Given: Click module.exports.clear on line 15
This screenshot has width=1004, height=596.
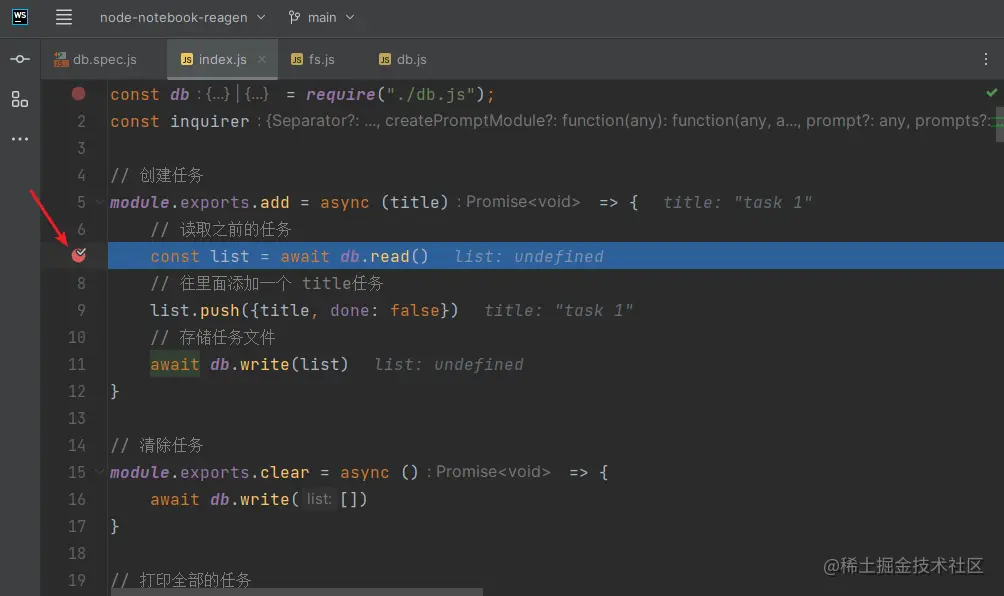Looking at the screenshot, I should (209, 472).
